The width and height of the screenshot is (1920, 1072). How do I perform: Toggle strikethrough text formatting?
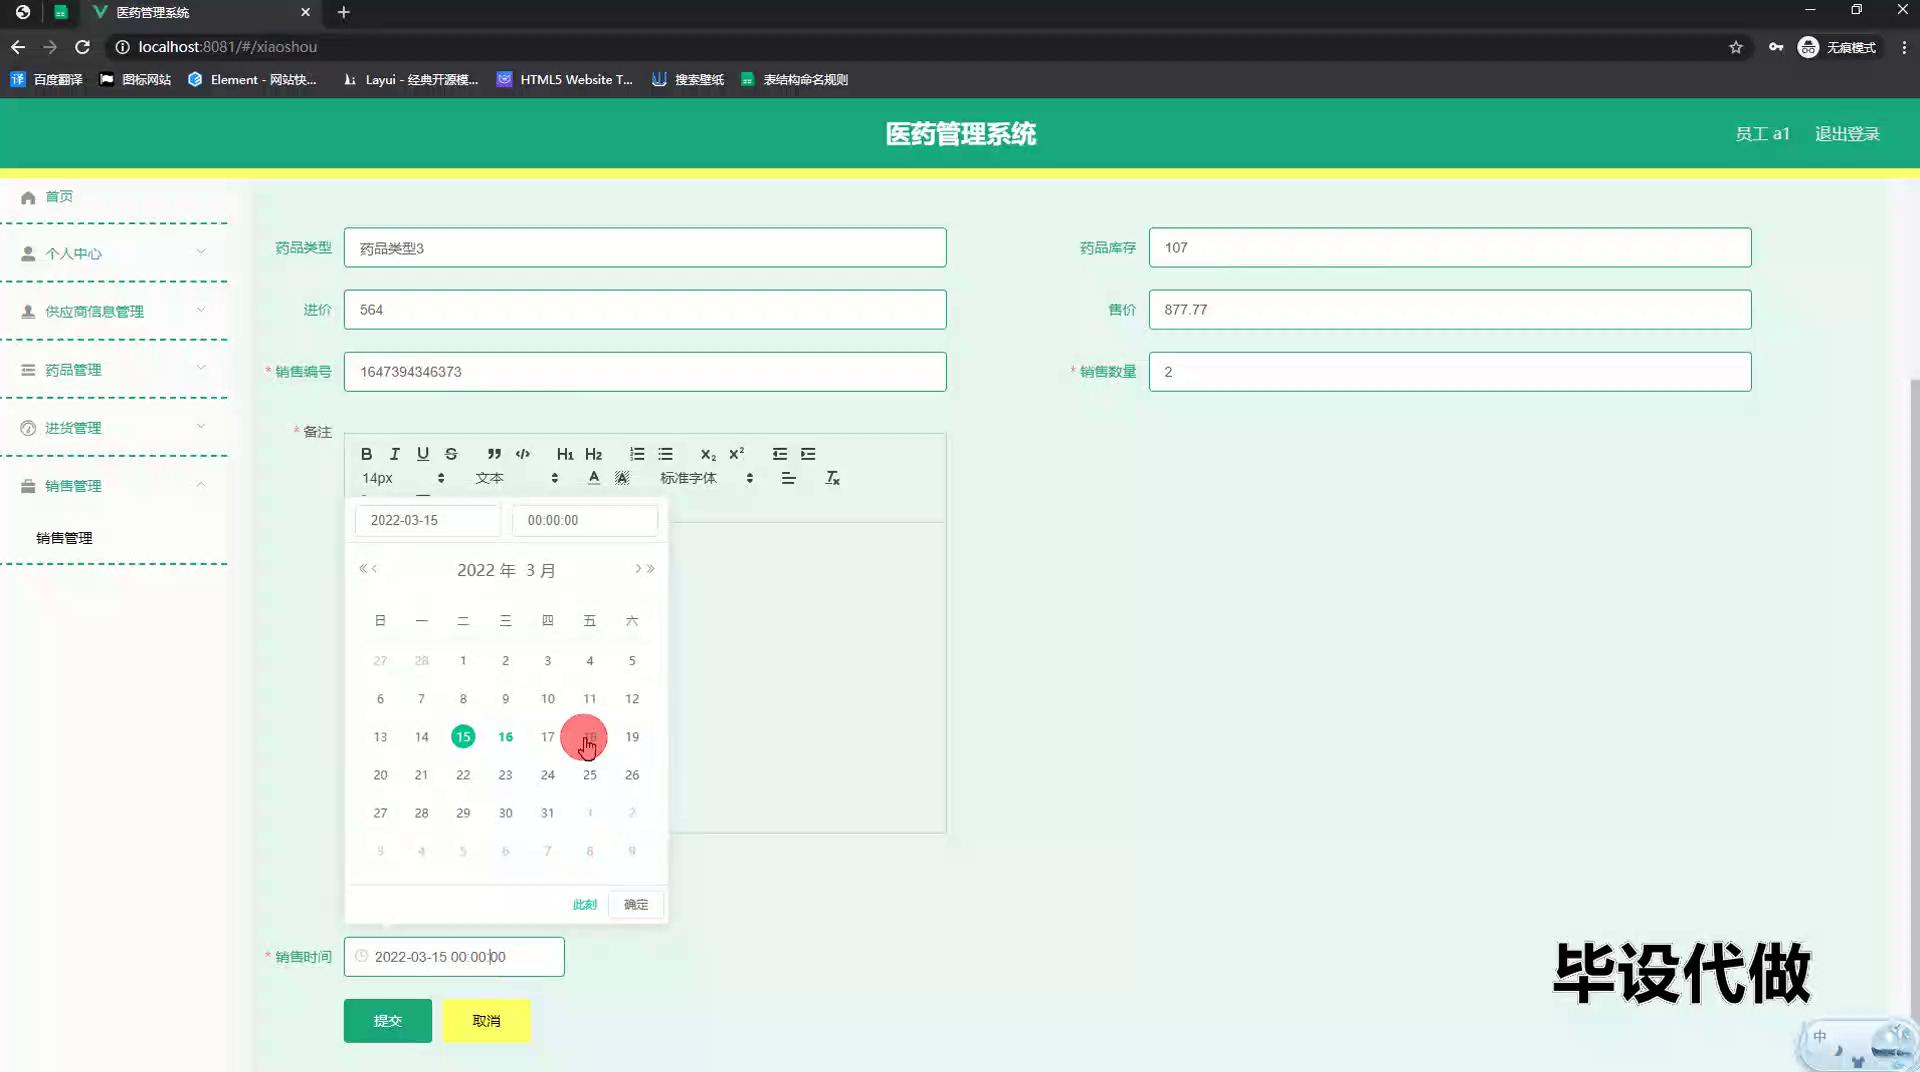click(451, 454)
